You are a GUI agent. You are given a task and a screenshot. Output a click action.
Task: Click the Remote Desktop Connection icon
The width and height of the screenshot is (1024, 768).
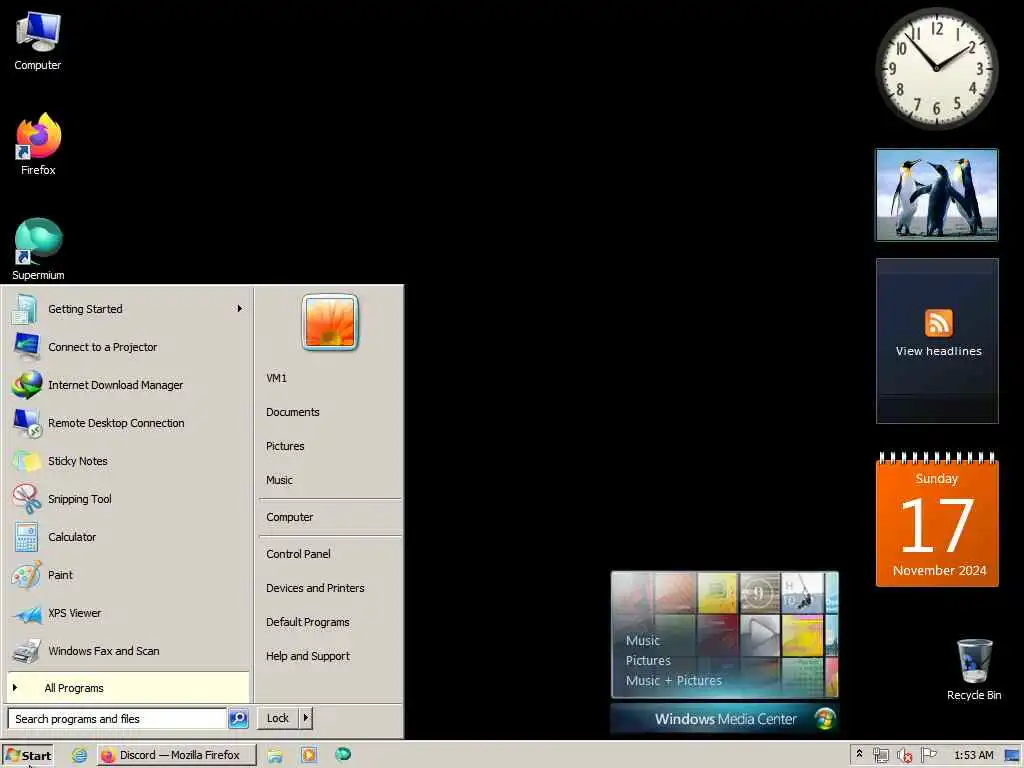(x=27, y=423)
